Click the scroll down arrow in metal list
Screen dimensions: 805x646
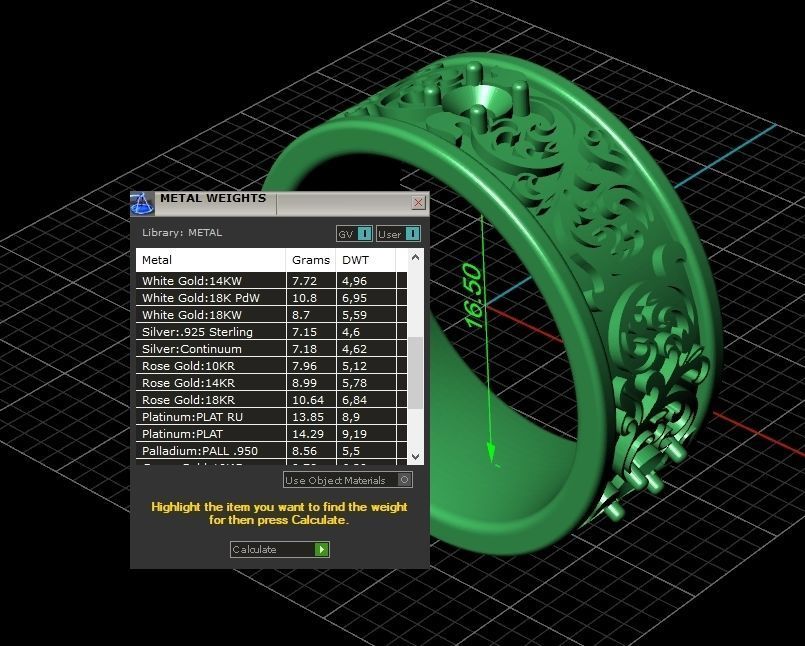(415, 457)
